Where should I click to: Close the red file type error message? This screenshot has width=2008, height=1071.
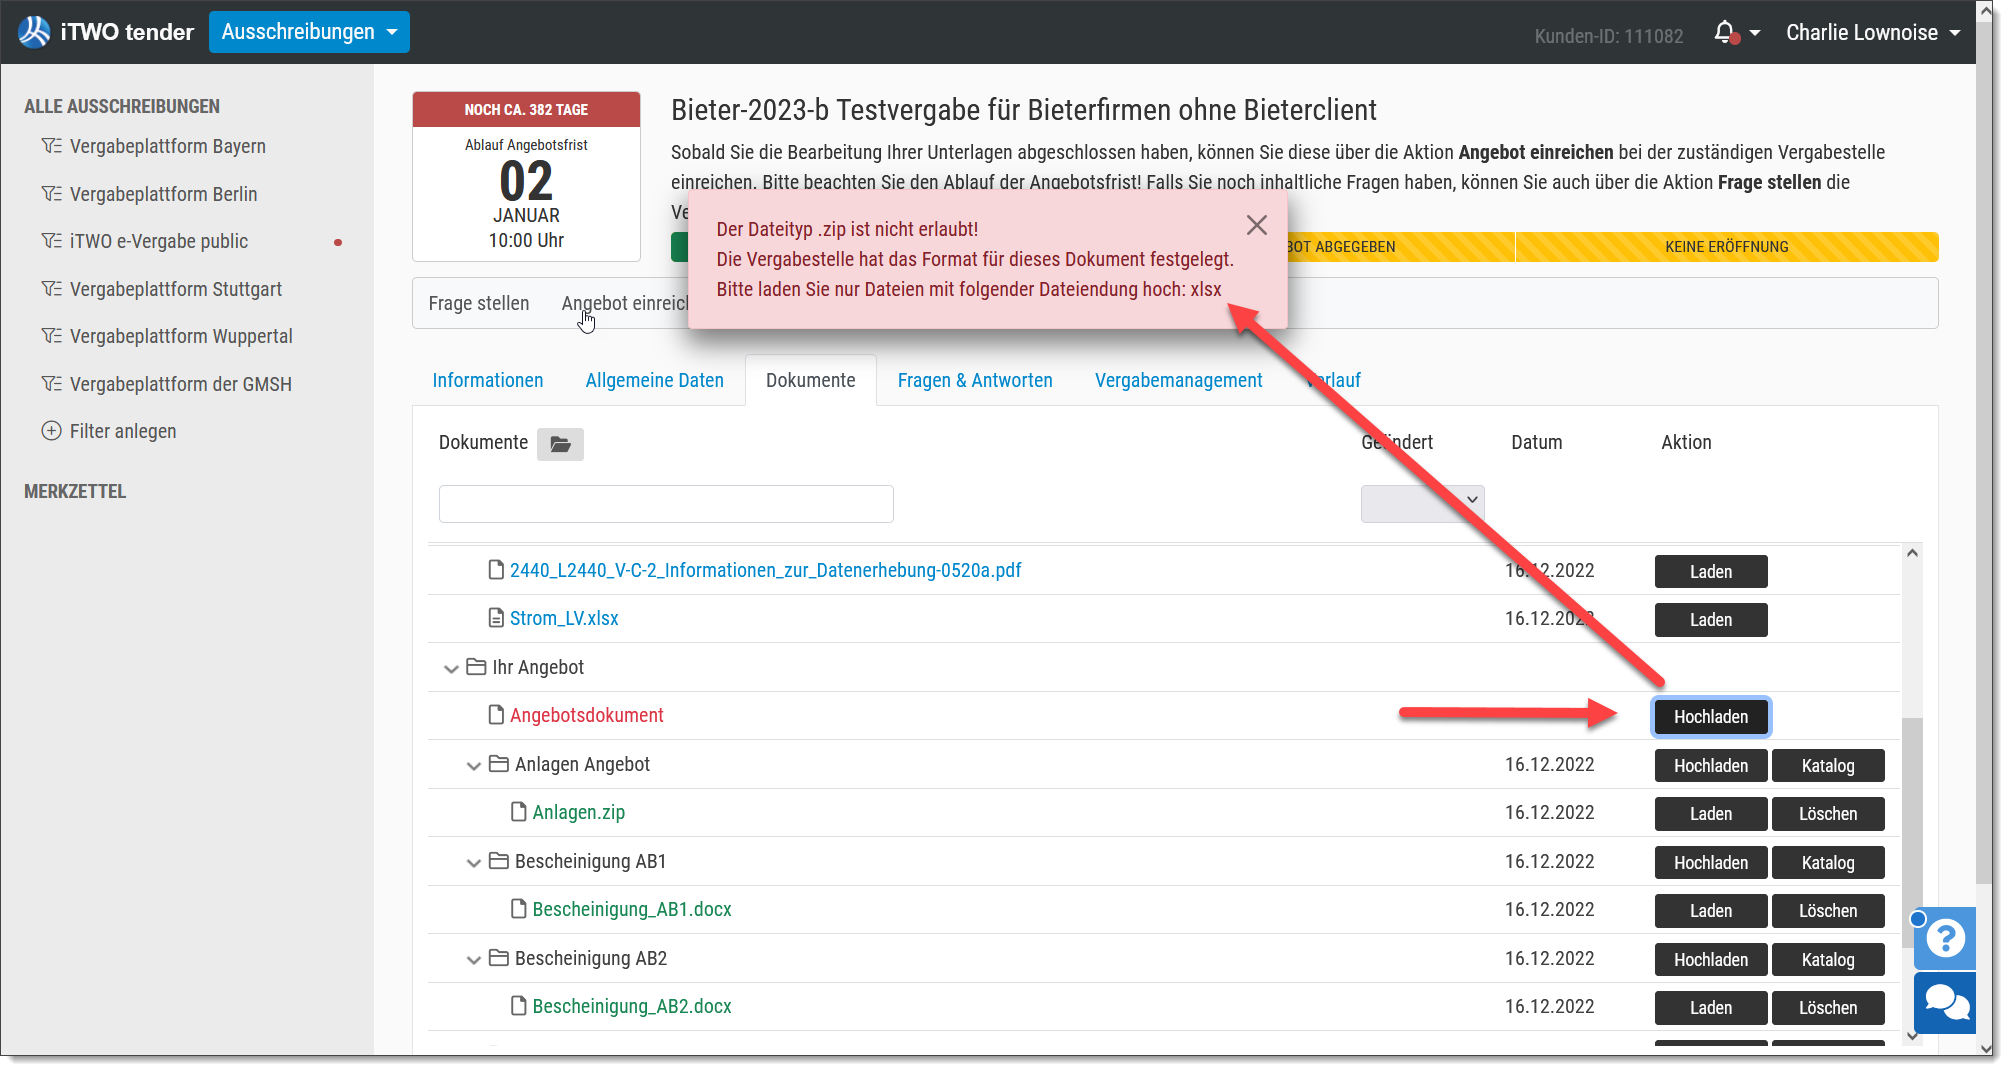point(1257,226)
